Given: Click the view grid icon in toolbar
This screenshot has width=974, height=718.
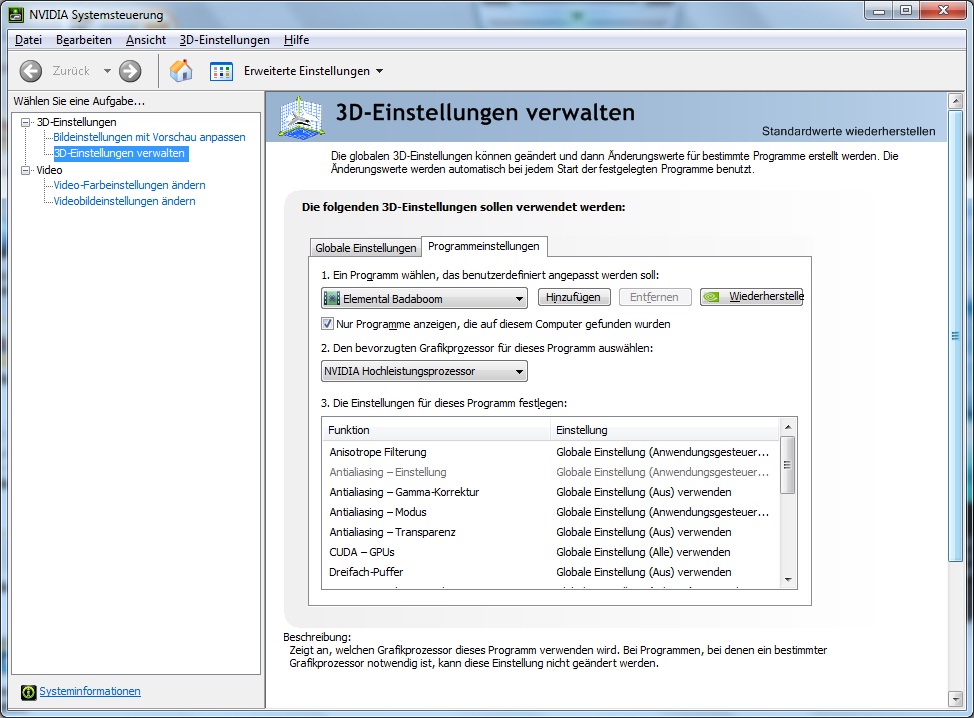Looking at the screenshot, I should coord(221,71).
